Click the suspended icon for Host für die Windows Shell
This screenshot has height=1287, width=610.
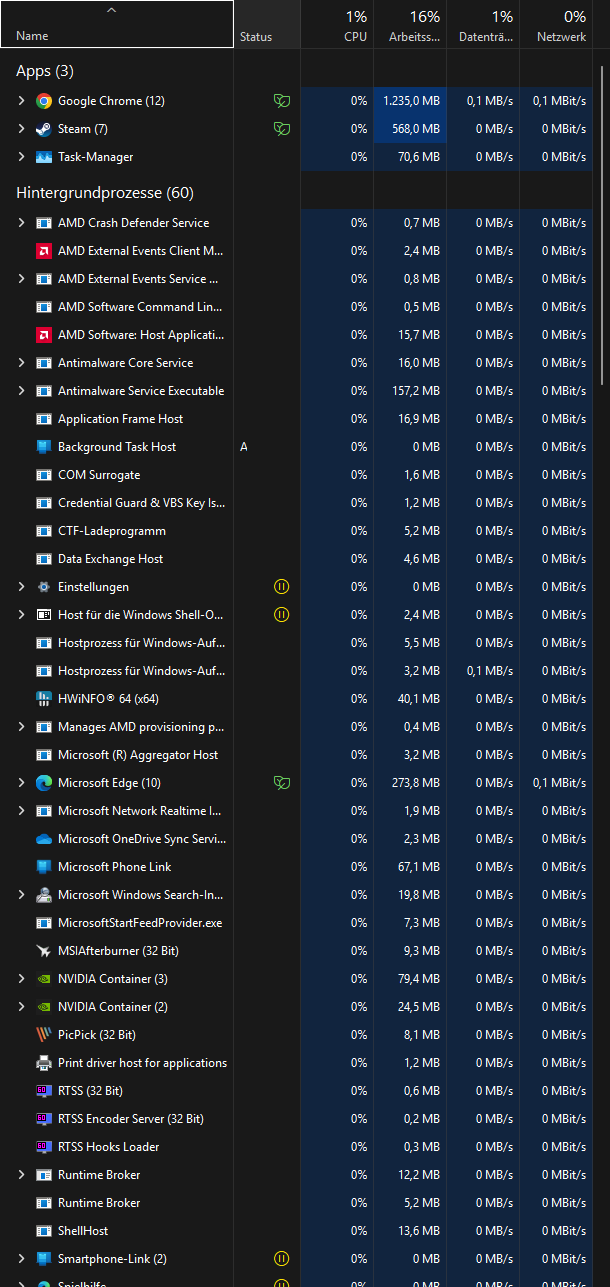pyautogui.click(x=282, y=615)
